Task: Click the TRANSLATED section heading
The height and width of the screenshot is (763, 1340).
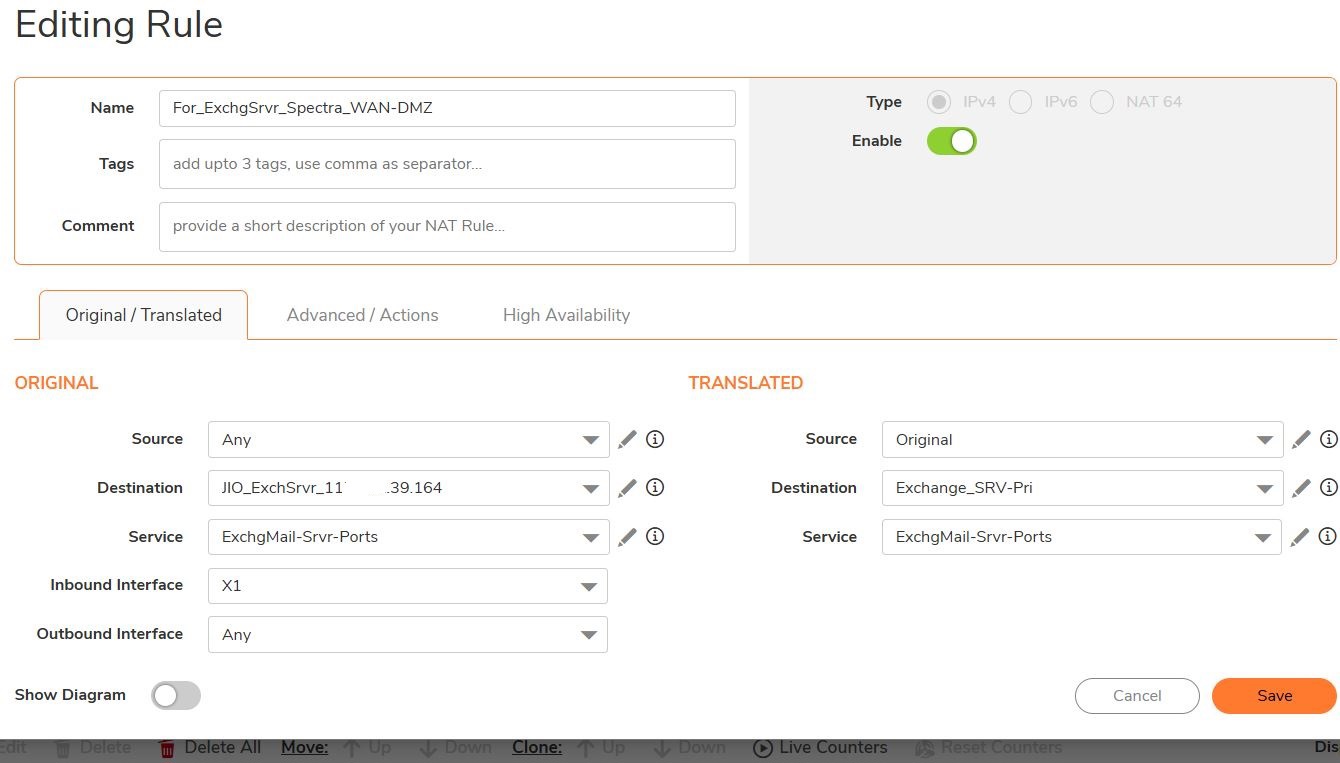Action: click(746, 383)
